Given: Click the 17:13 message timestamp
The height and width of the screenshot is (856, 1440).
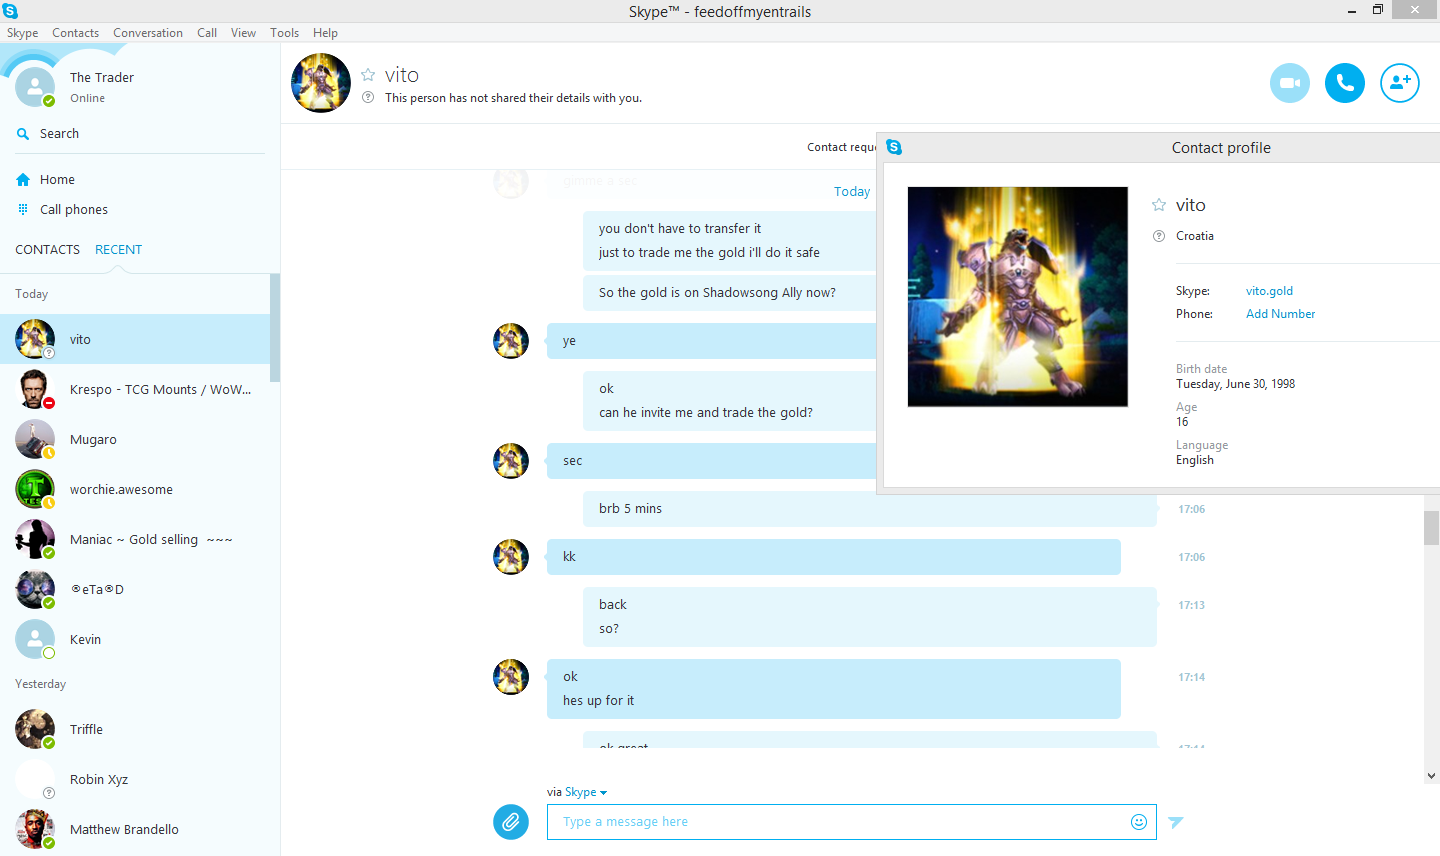Looking at the screenshot, I should pyautogui.click(x=1191, y=605).
